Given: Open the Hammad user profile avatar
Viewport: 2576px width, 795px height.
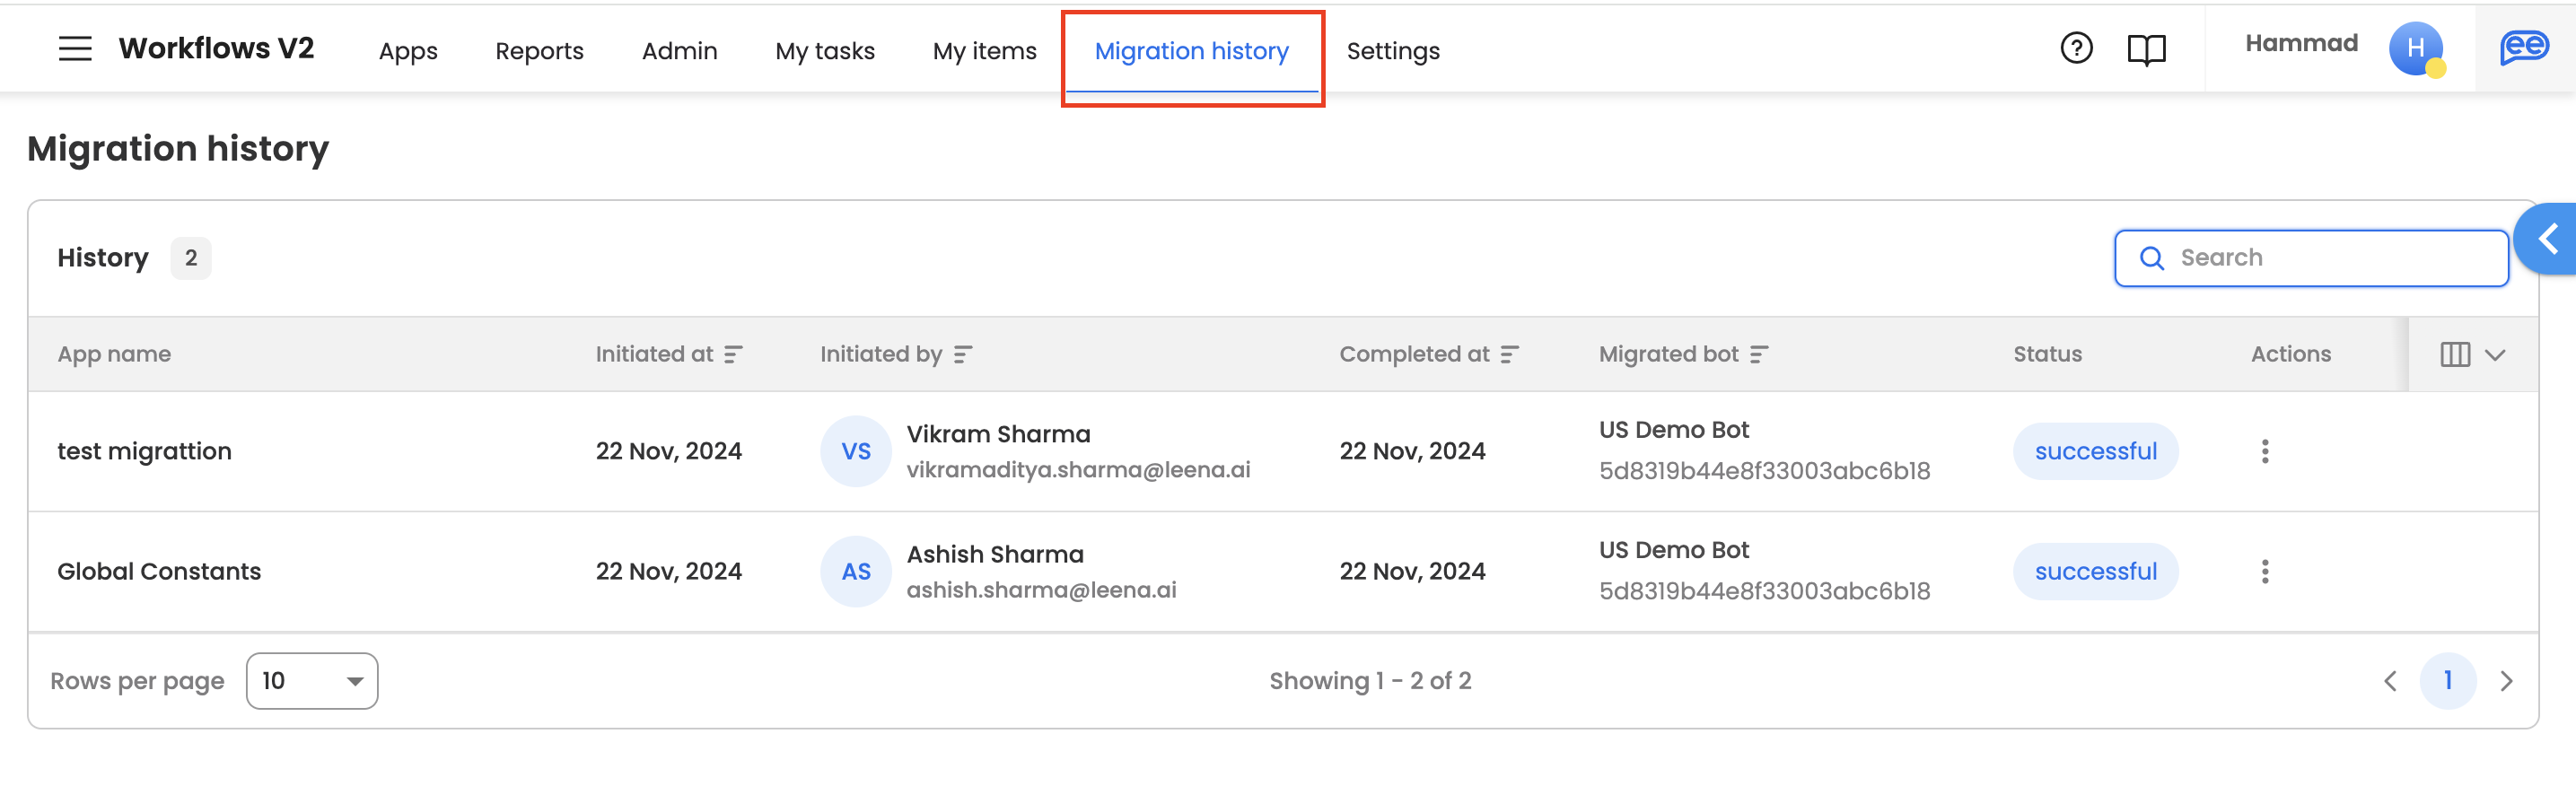Looking at the screenshot, I should (2415, 48).
